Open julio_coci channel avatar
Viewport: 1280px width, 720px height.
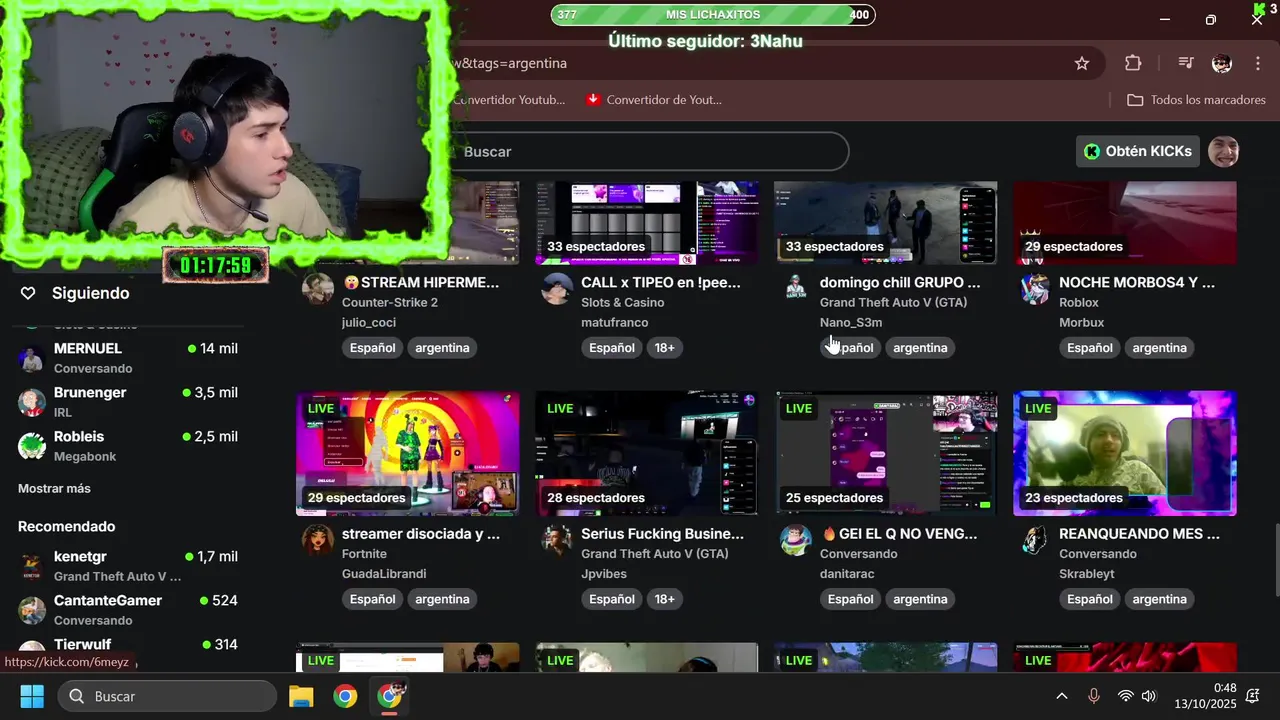(318, 289)
